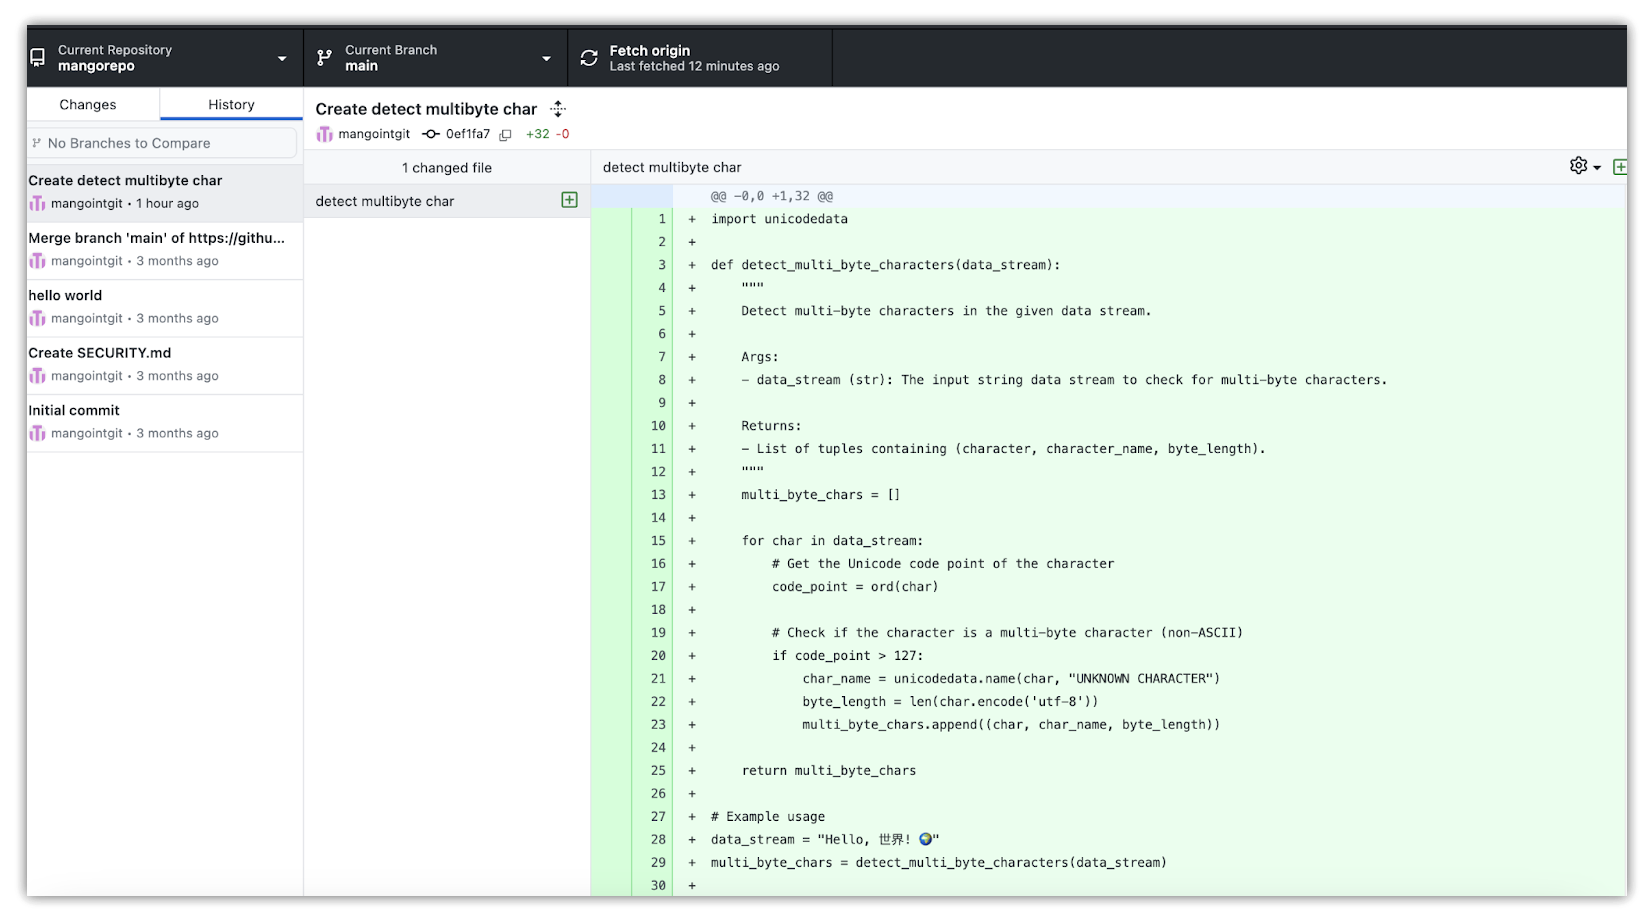Click the commit SHA 0ef1fa7
1651x923 pixels.
[x=468, y=134]
